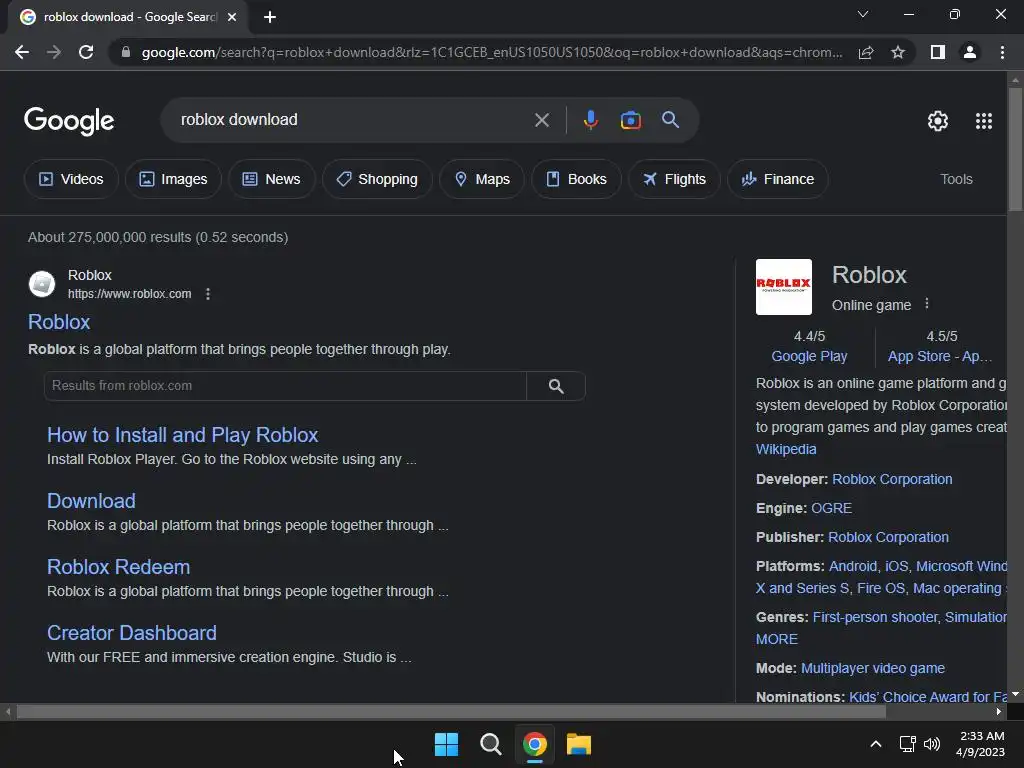The height and width of the screenshot is (768, 1024).
Task: Open the App Store rating link
Action: (x=939, y=357)
